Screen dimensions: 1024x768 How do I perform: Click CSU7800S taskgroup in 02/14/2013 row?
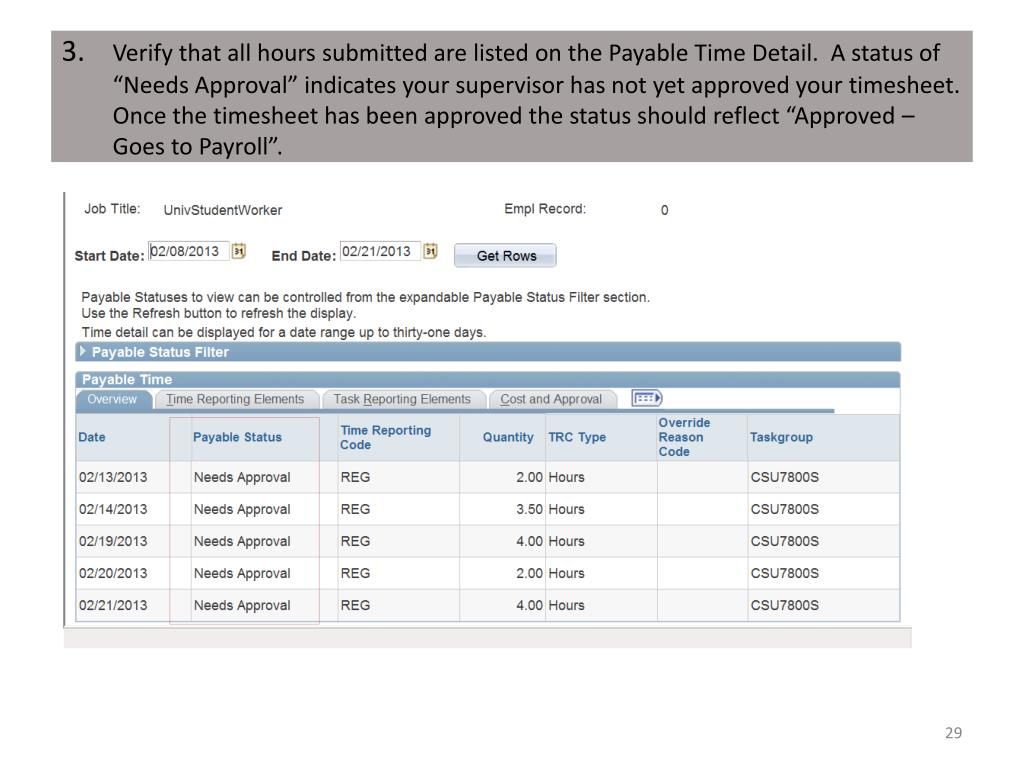pyautogui.click(x=784, y=509)
